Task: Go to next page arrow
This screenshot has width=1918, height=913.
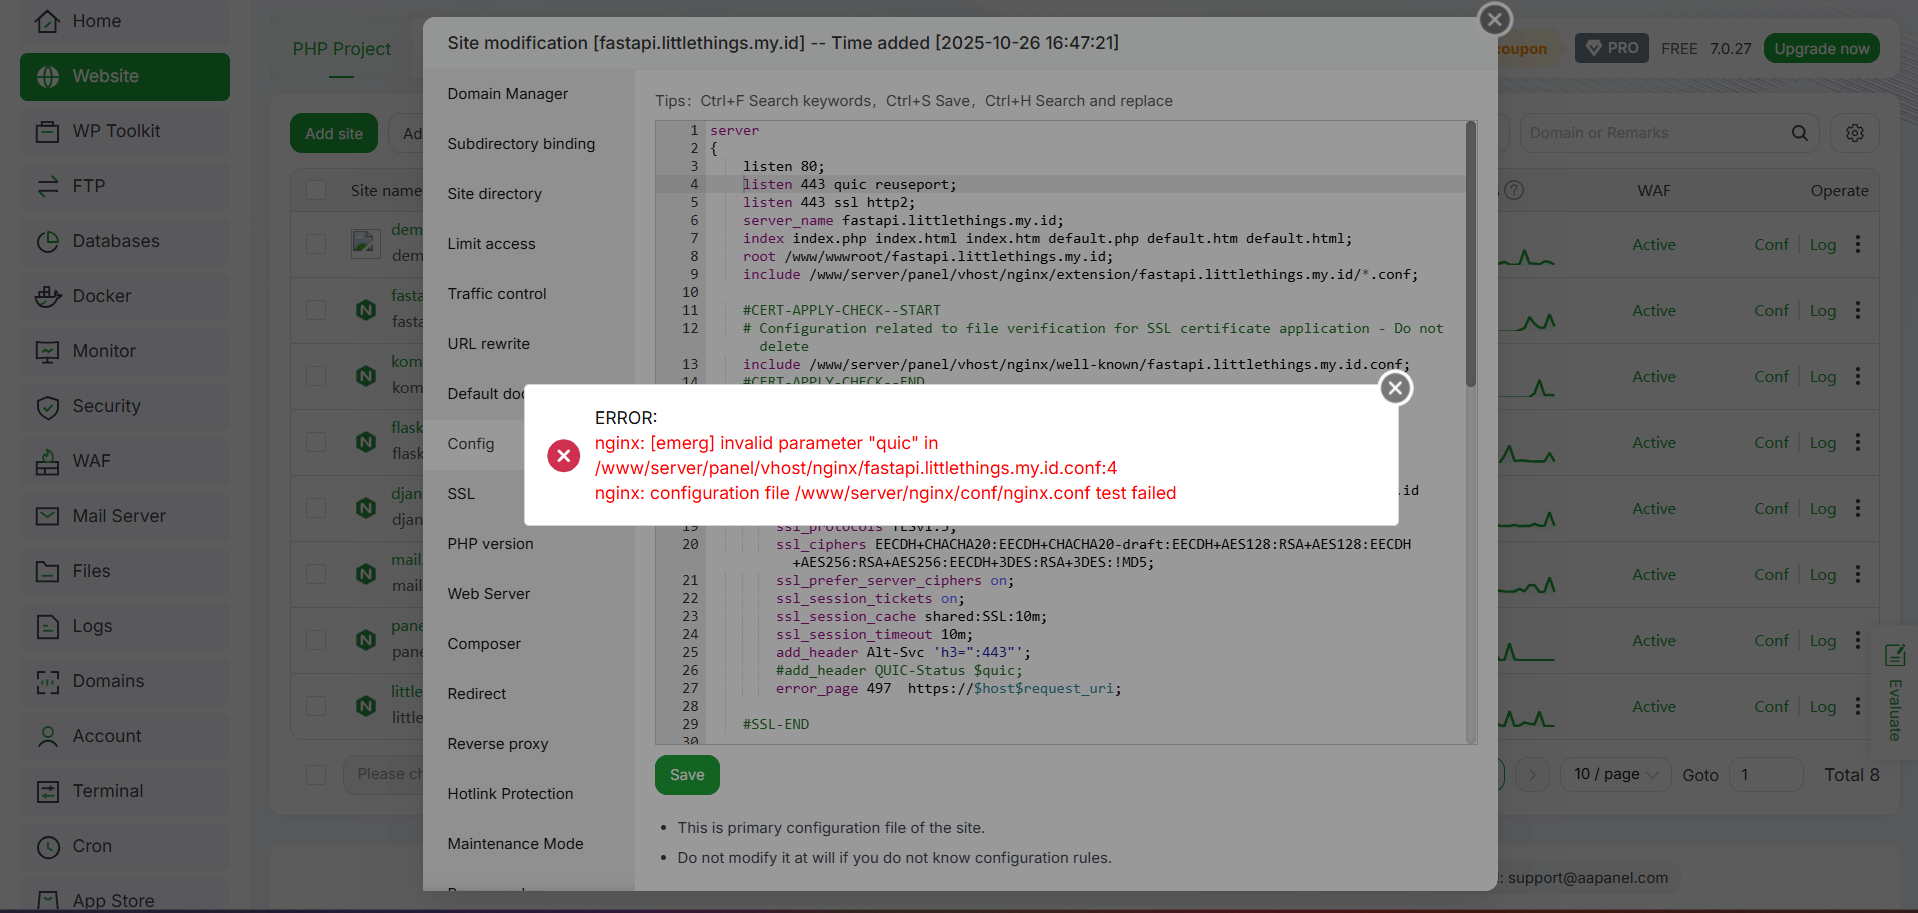Action: (x=1532, y=775)
